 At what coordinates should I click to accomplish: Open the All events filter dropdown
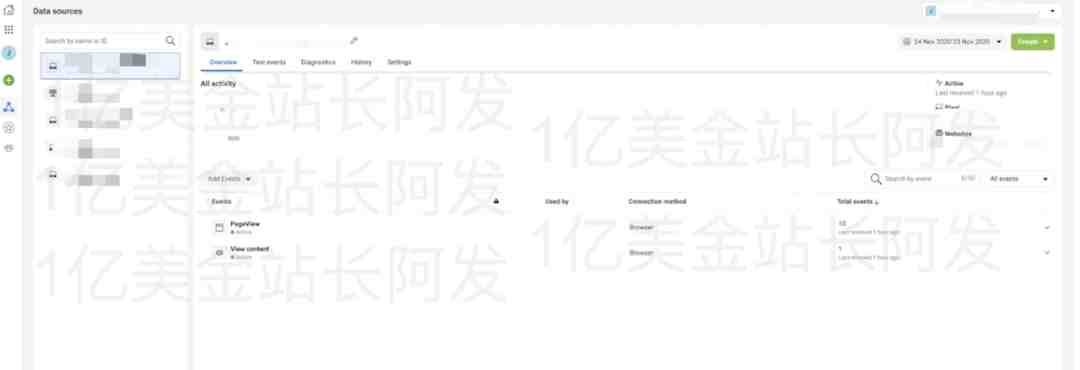click(x=1018, y=179)
